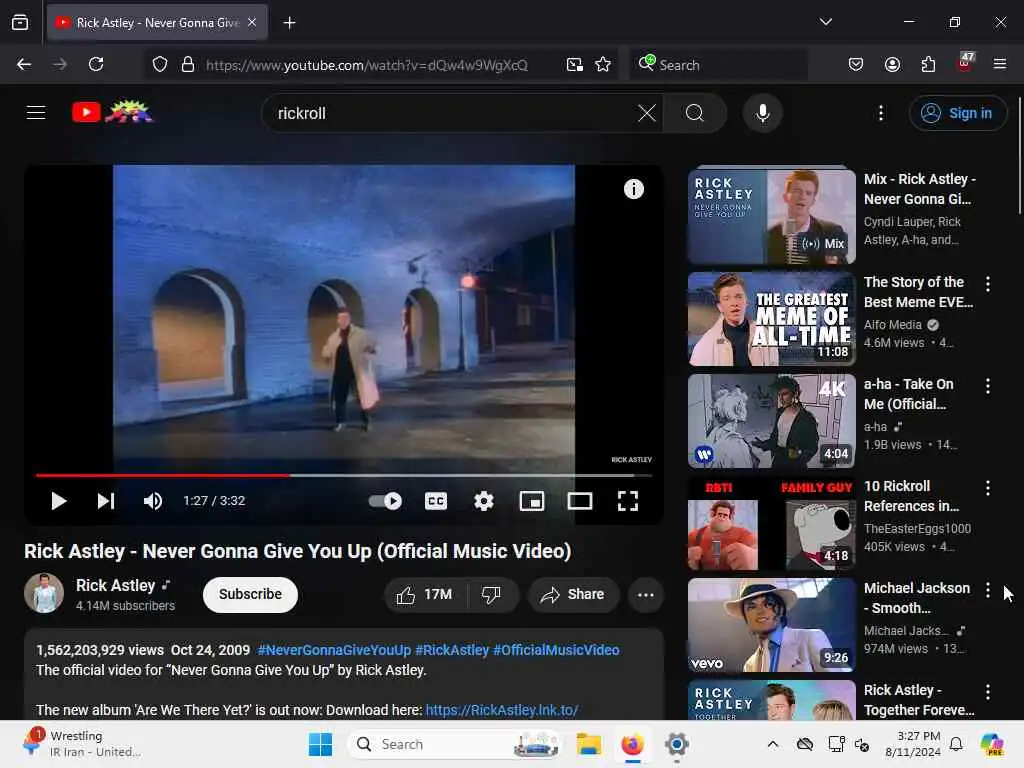Open a-ha Take On Me video thumbnail
The height and width of the screenshot is (768, 1024).
coord(771,421)
